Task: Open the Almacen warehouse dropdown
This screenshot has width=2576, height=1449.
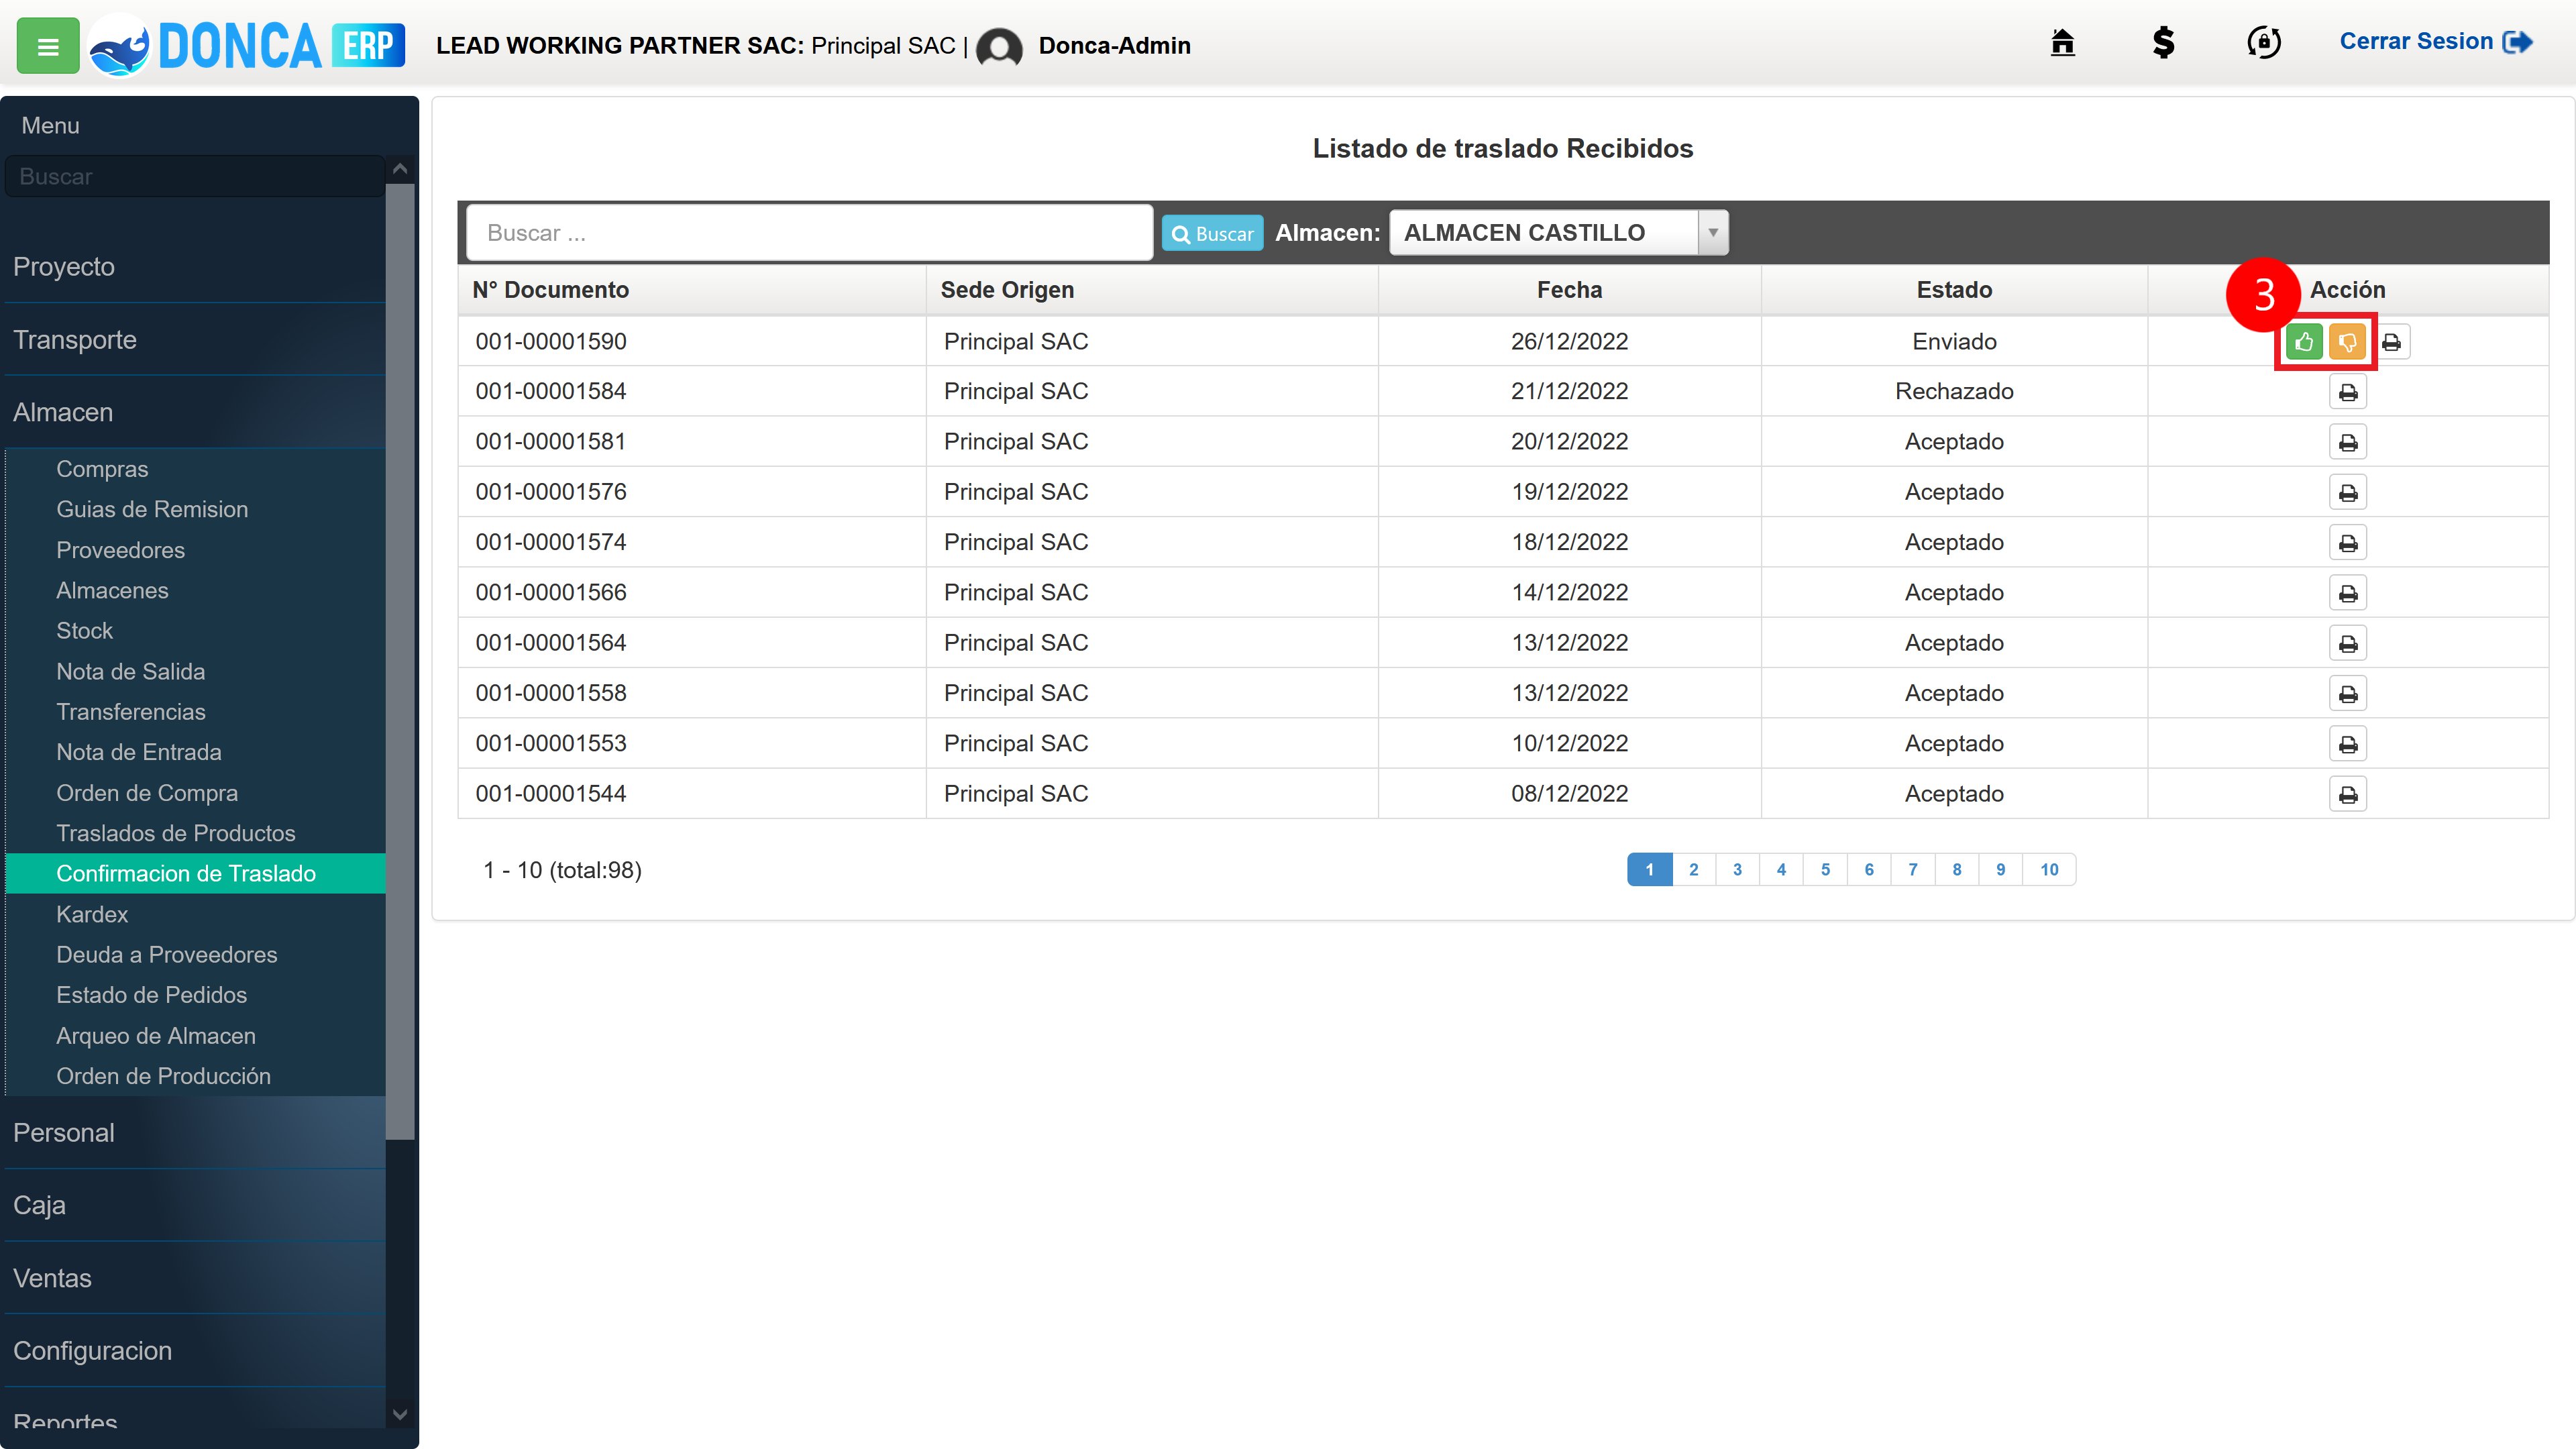Action: point(1558,233)
